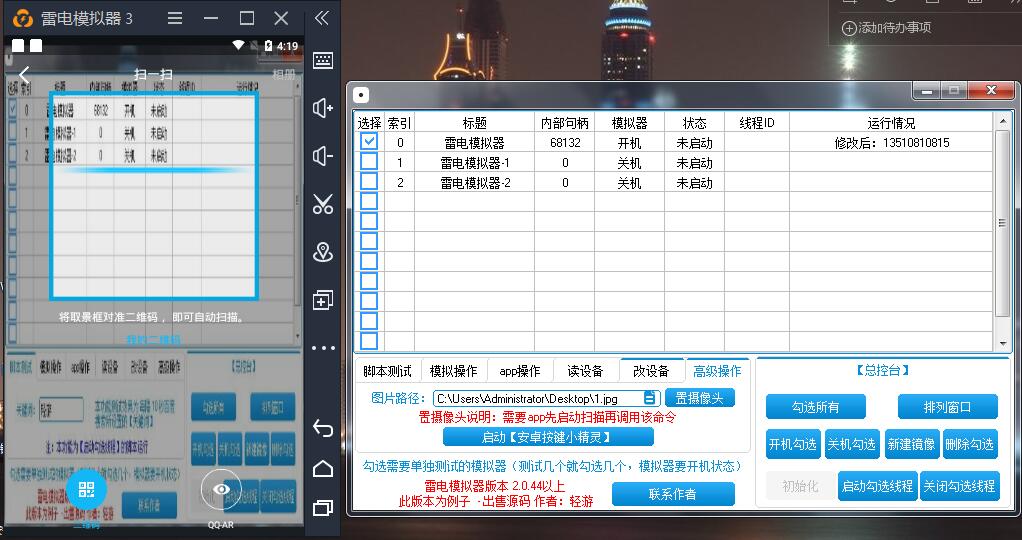Image resolution: width=1022 pixels, height=540 pixels.
Task: Tap the Android recent apps icon
Action: tap(323, 507)
